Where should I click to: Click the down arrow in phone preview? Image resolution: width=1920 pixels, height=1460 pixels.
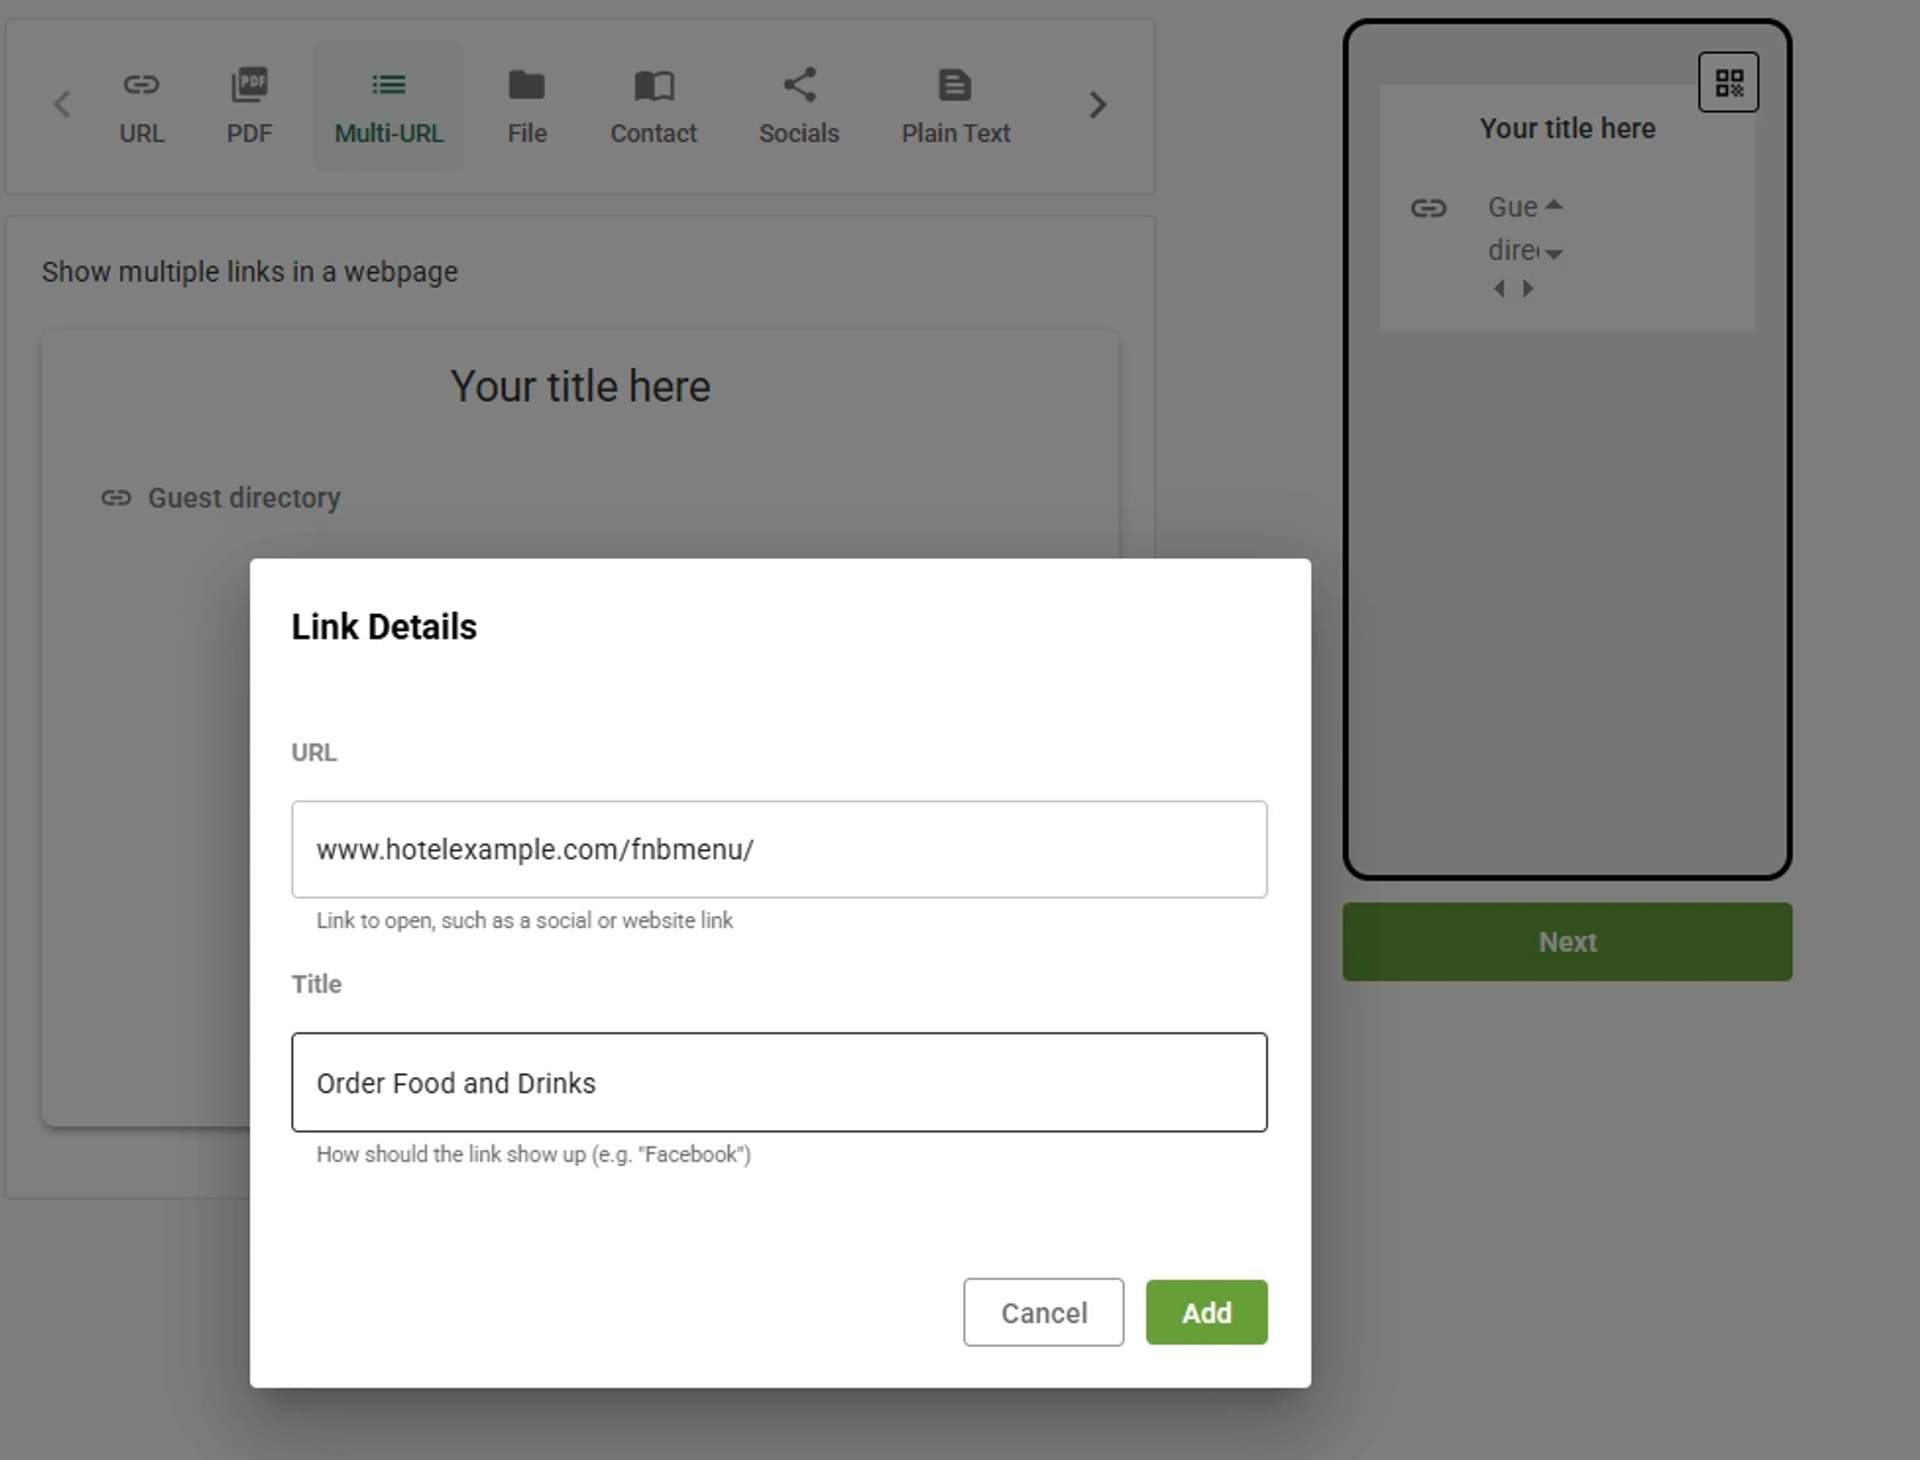pyautogui.click(x=1553, y=254)
